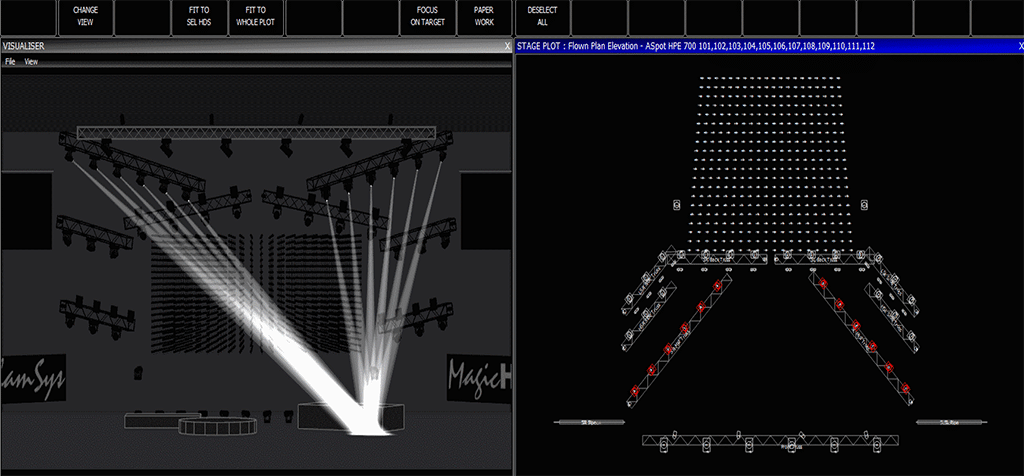This screenshot has width=1024, height=476.
Task: Select the topmost red fixture on left diagonal truss
Action: (717, 284)
